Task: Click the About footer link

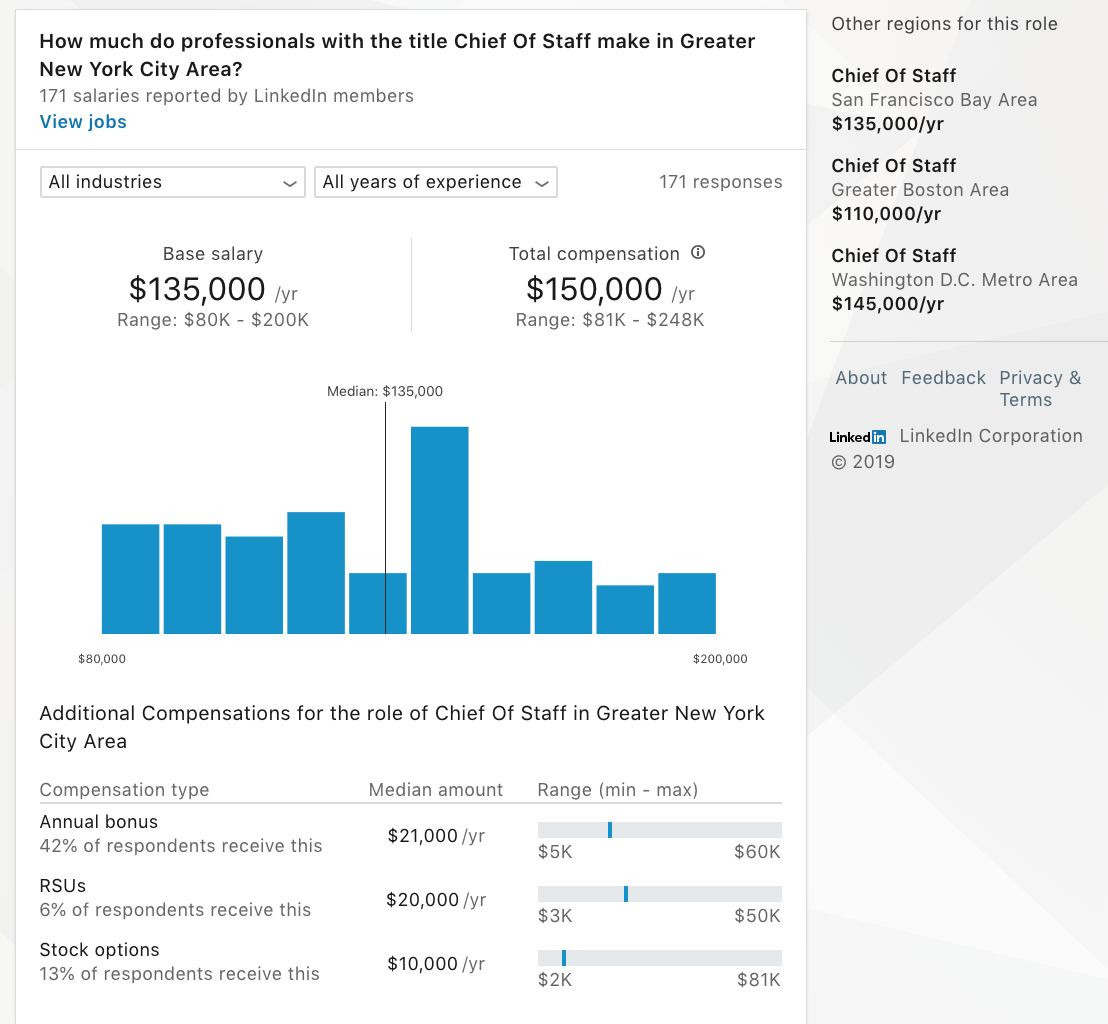Action: [x=861, y=377]
